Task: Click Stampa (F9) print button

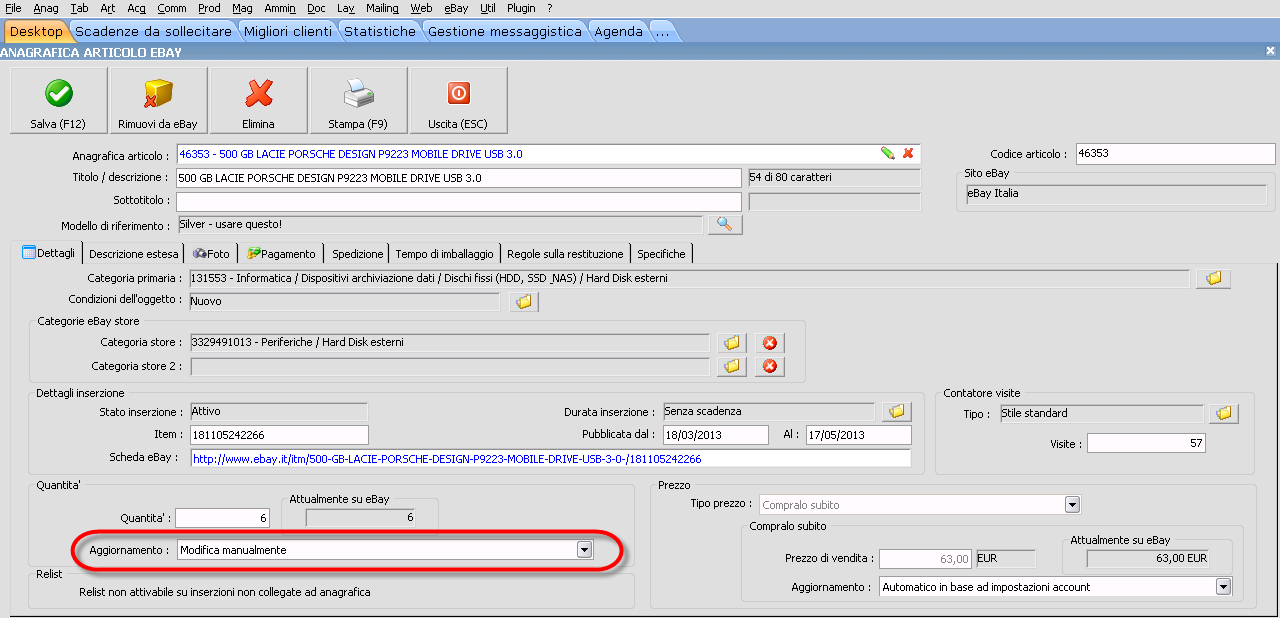Action: pyautogui.click(x=358, y=100)
